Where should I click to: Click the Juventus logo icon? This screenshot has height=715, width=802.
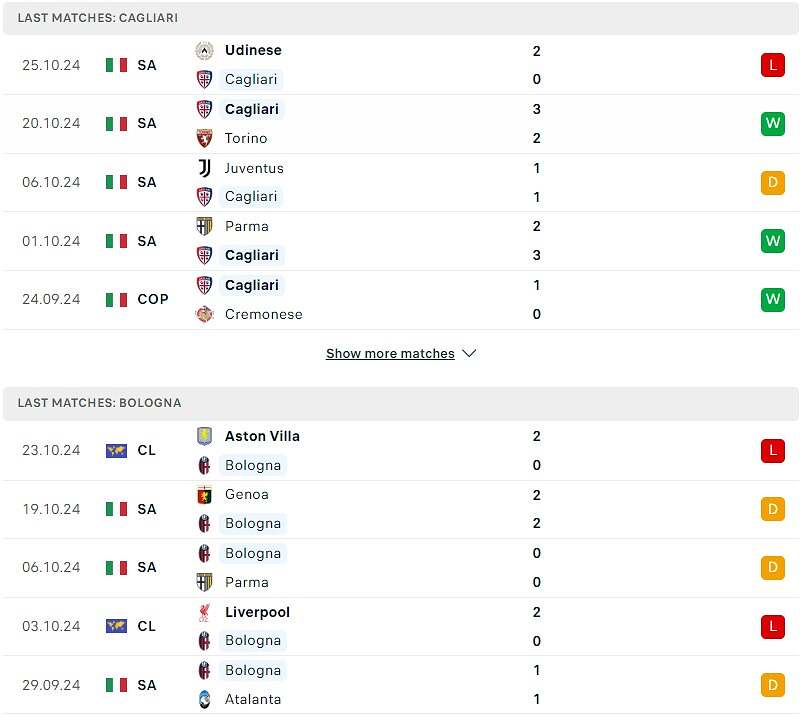tap(204, 168)
